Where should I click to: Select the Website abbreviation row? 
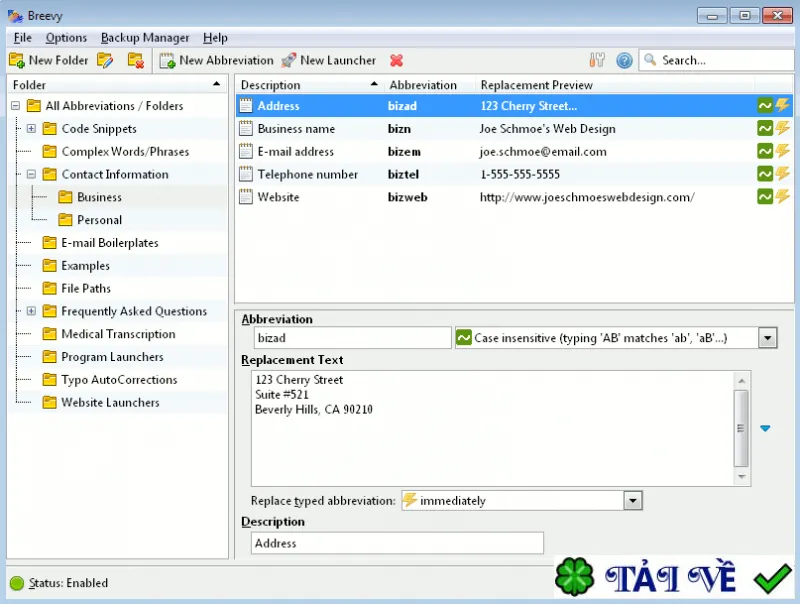(514, 197)
